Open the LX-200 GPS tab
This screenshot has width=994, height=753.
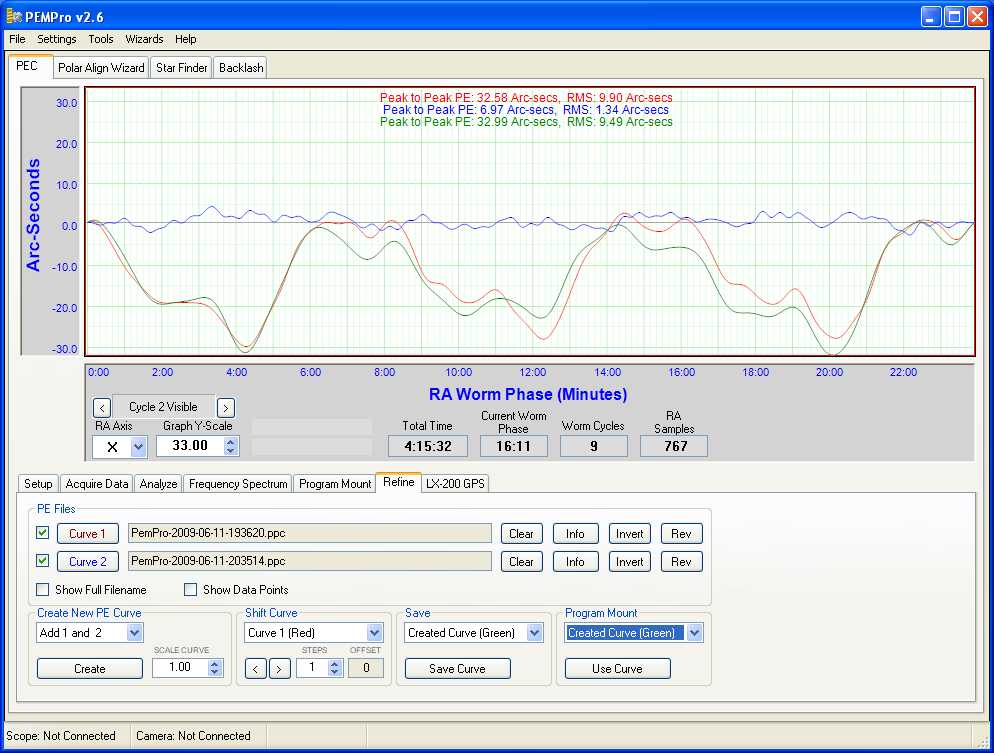point(455,484)
